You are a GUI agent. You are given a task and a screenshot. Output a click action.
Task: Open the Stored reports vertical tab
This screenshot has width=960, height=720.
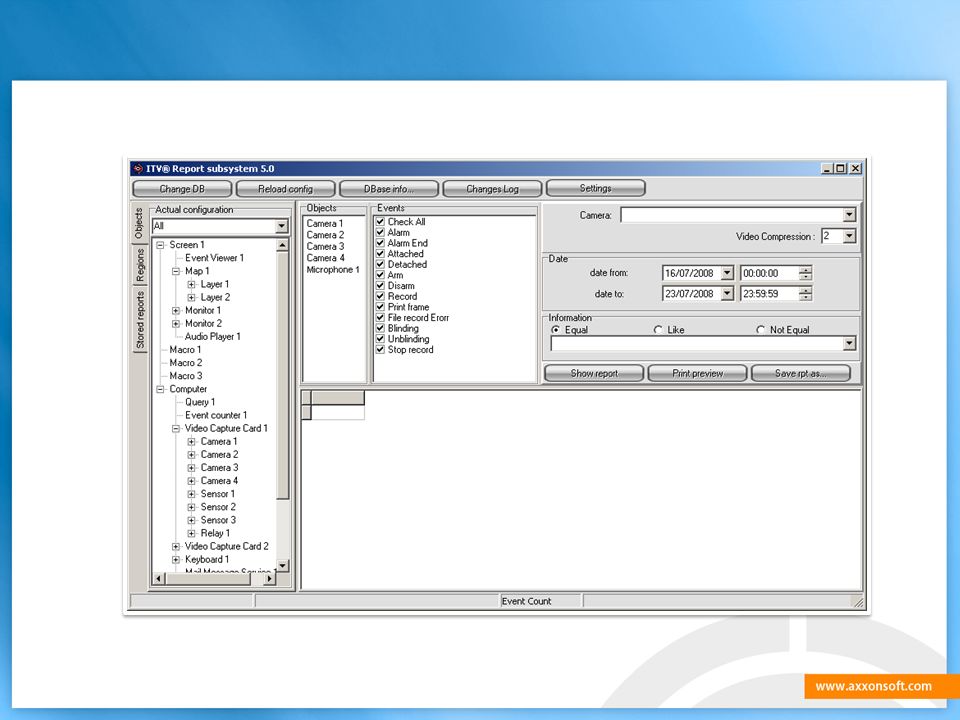140,320
